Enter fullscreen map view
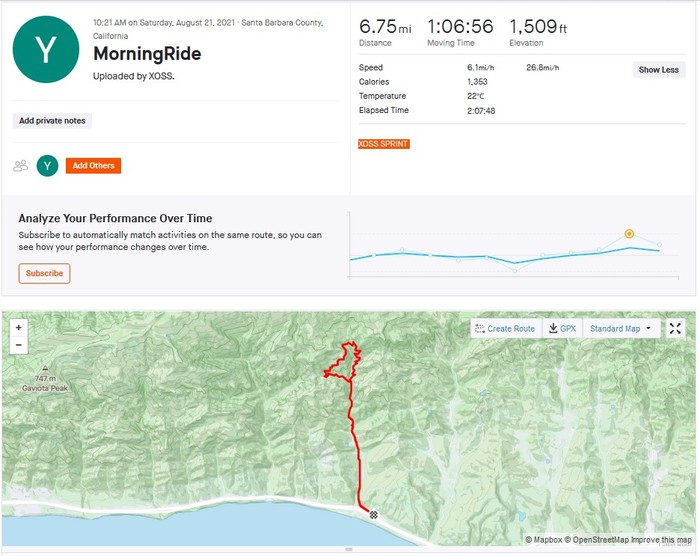700x556 pixels. [x=676, y=328]
